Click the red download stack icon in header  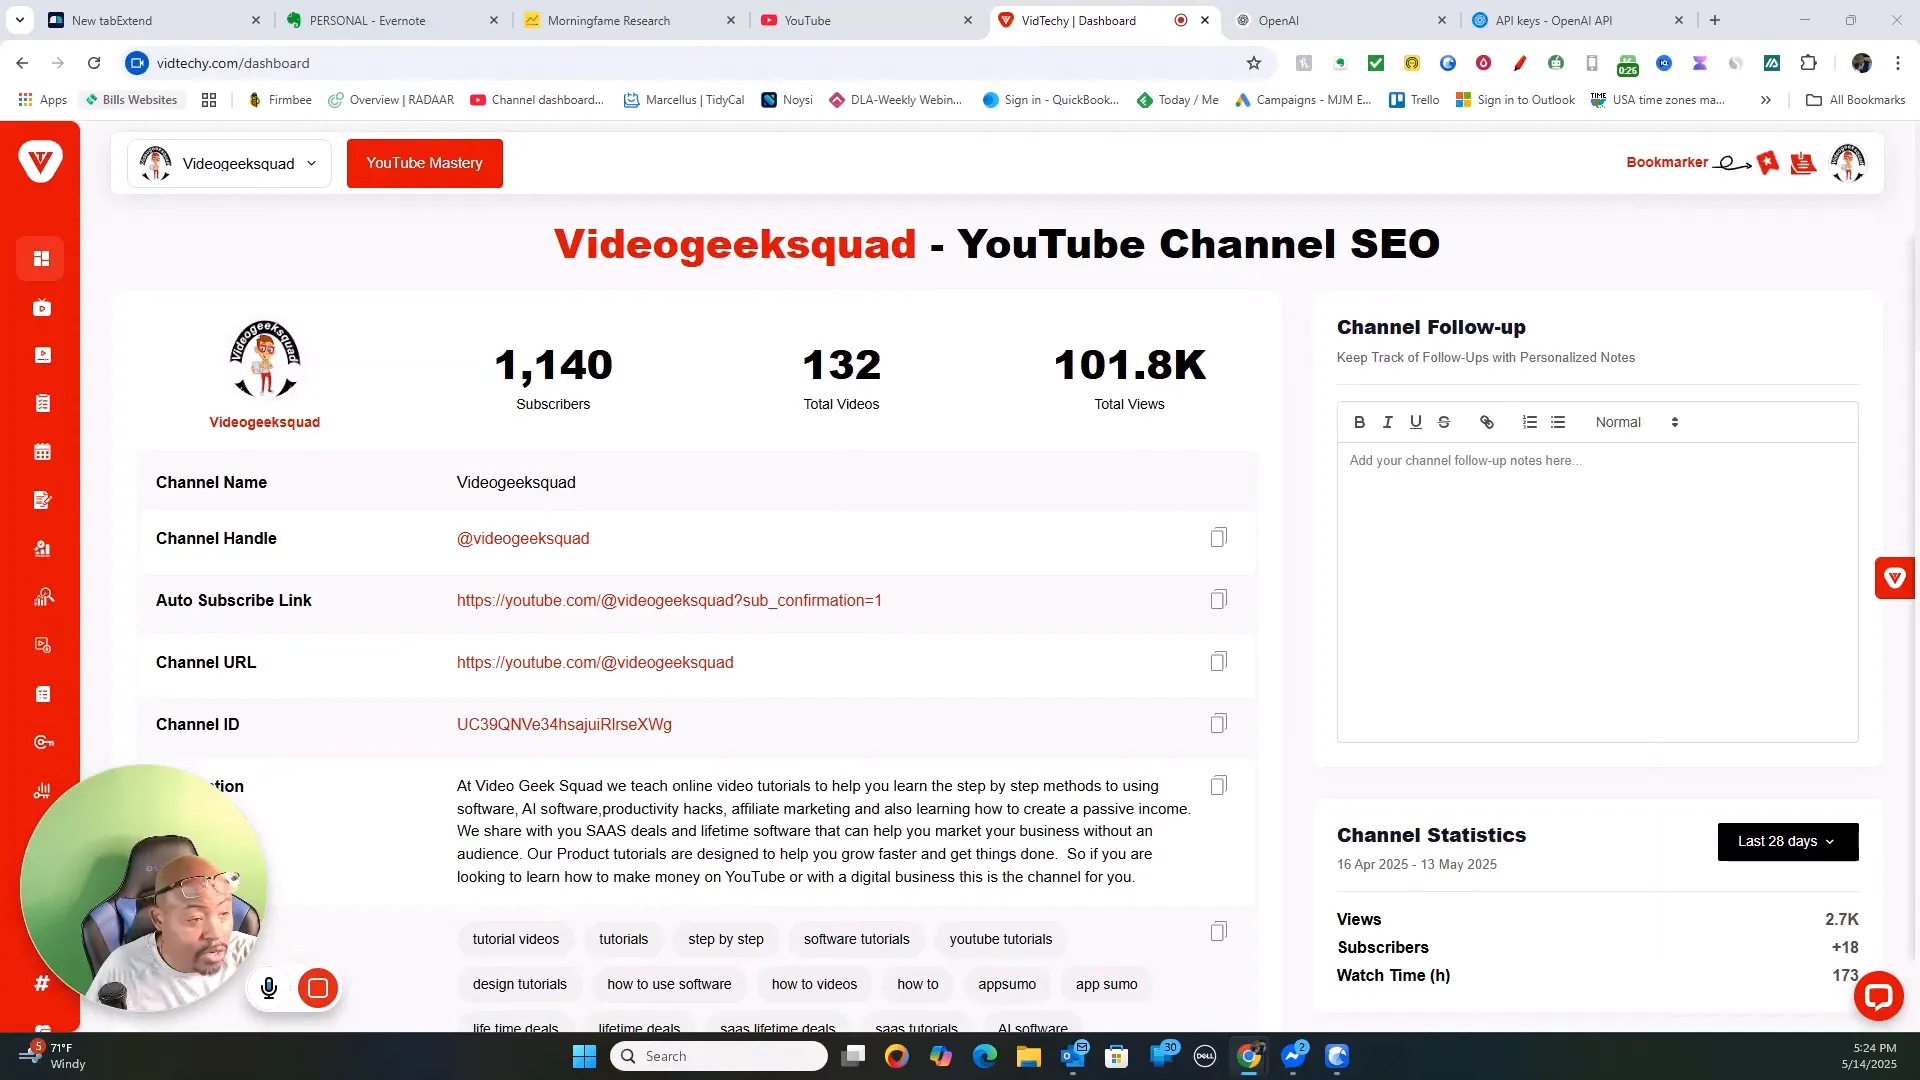(1803, 162)
